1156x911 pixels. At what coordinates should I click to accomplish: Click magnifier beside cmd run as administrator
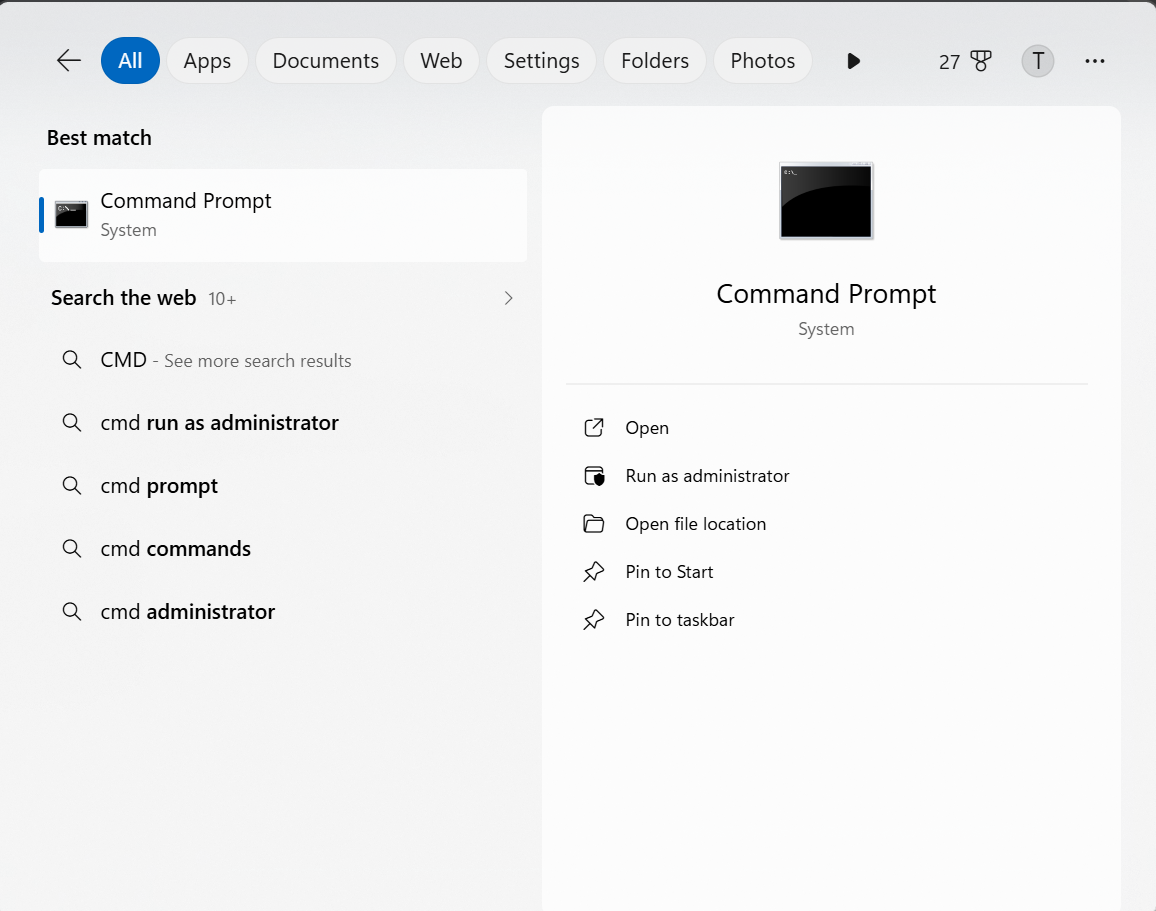(72, 422)
